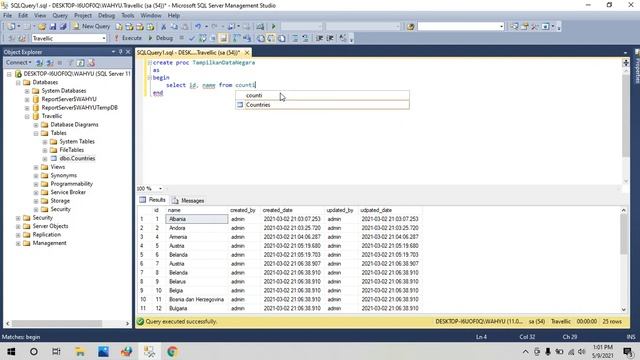Open the Tools menu
The image size is (640, 360).
(128, 16)
